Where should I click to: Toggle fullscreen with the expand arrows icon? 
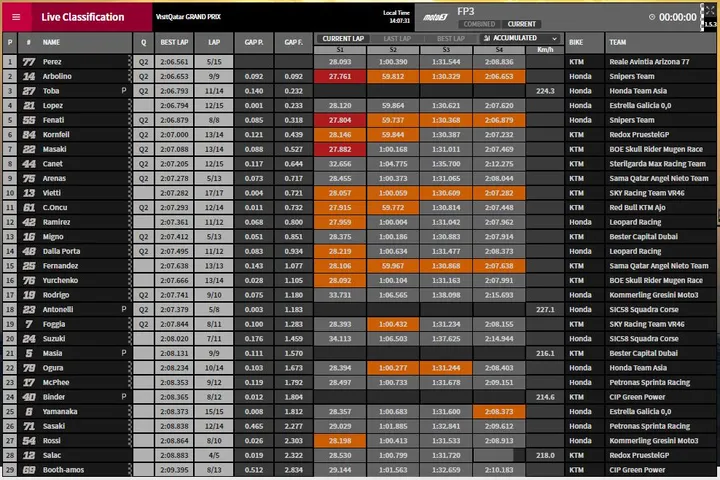click(x=710, y=10)
